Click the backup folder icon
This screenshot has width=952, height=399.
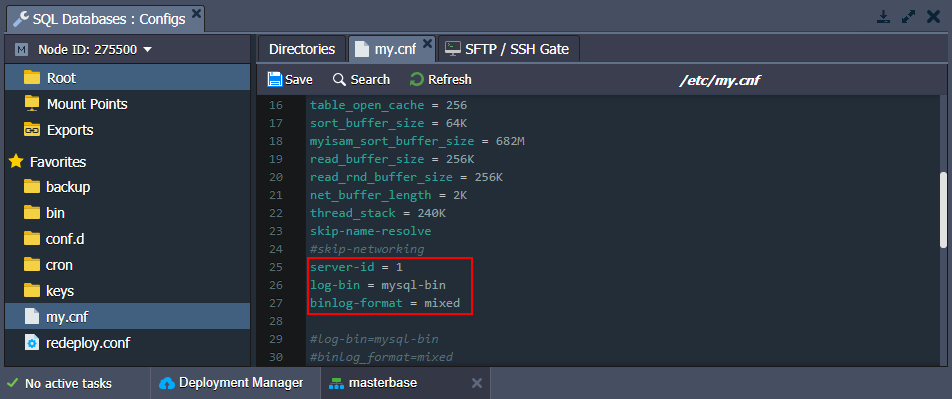[32, 186]
